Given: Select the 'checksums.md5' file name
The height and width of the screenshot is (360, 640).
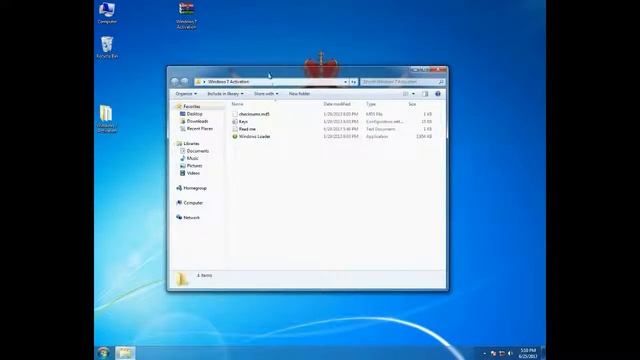Looking at the screenshot, I should (254, 114).
